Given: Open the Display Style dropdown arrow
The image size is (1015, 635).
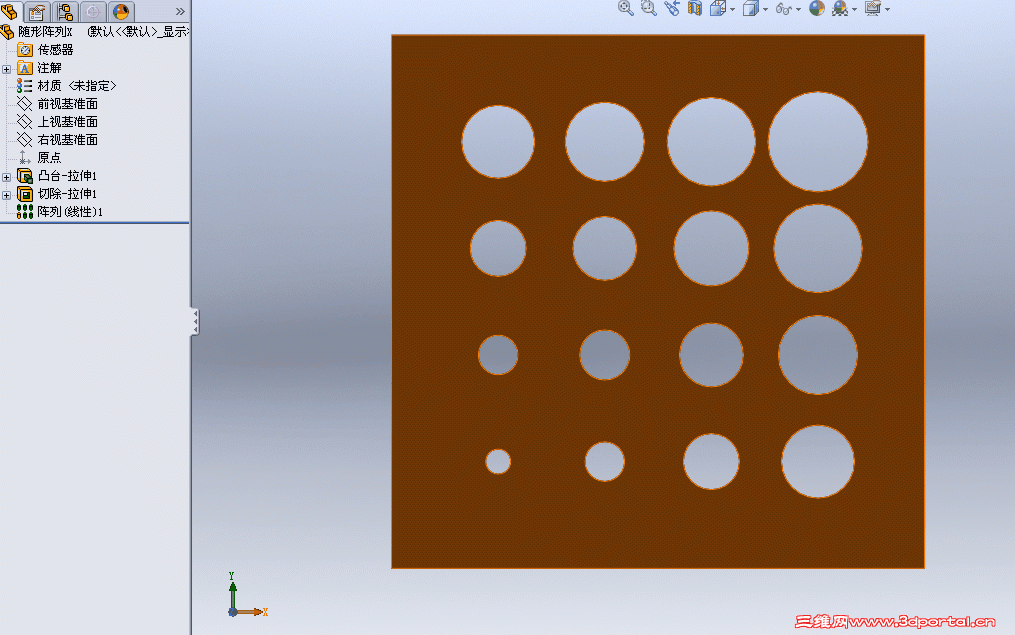Looking at the screenshot, I should tap(763, 9).
